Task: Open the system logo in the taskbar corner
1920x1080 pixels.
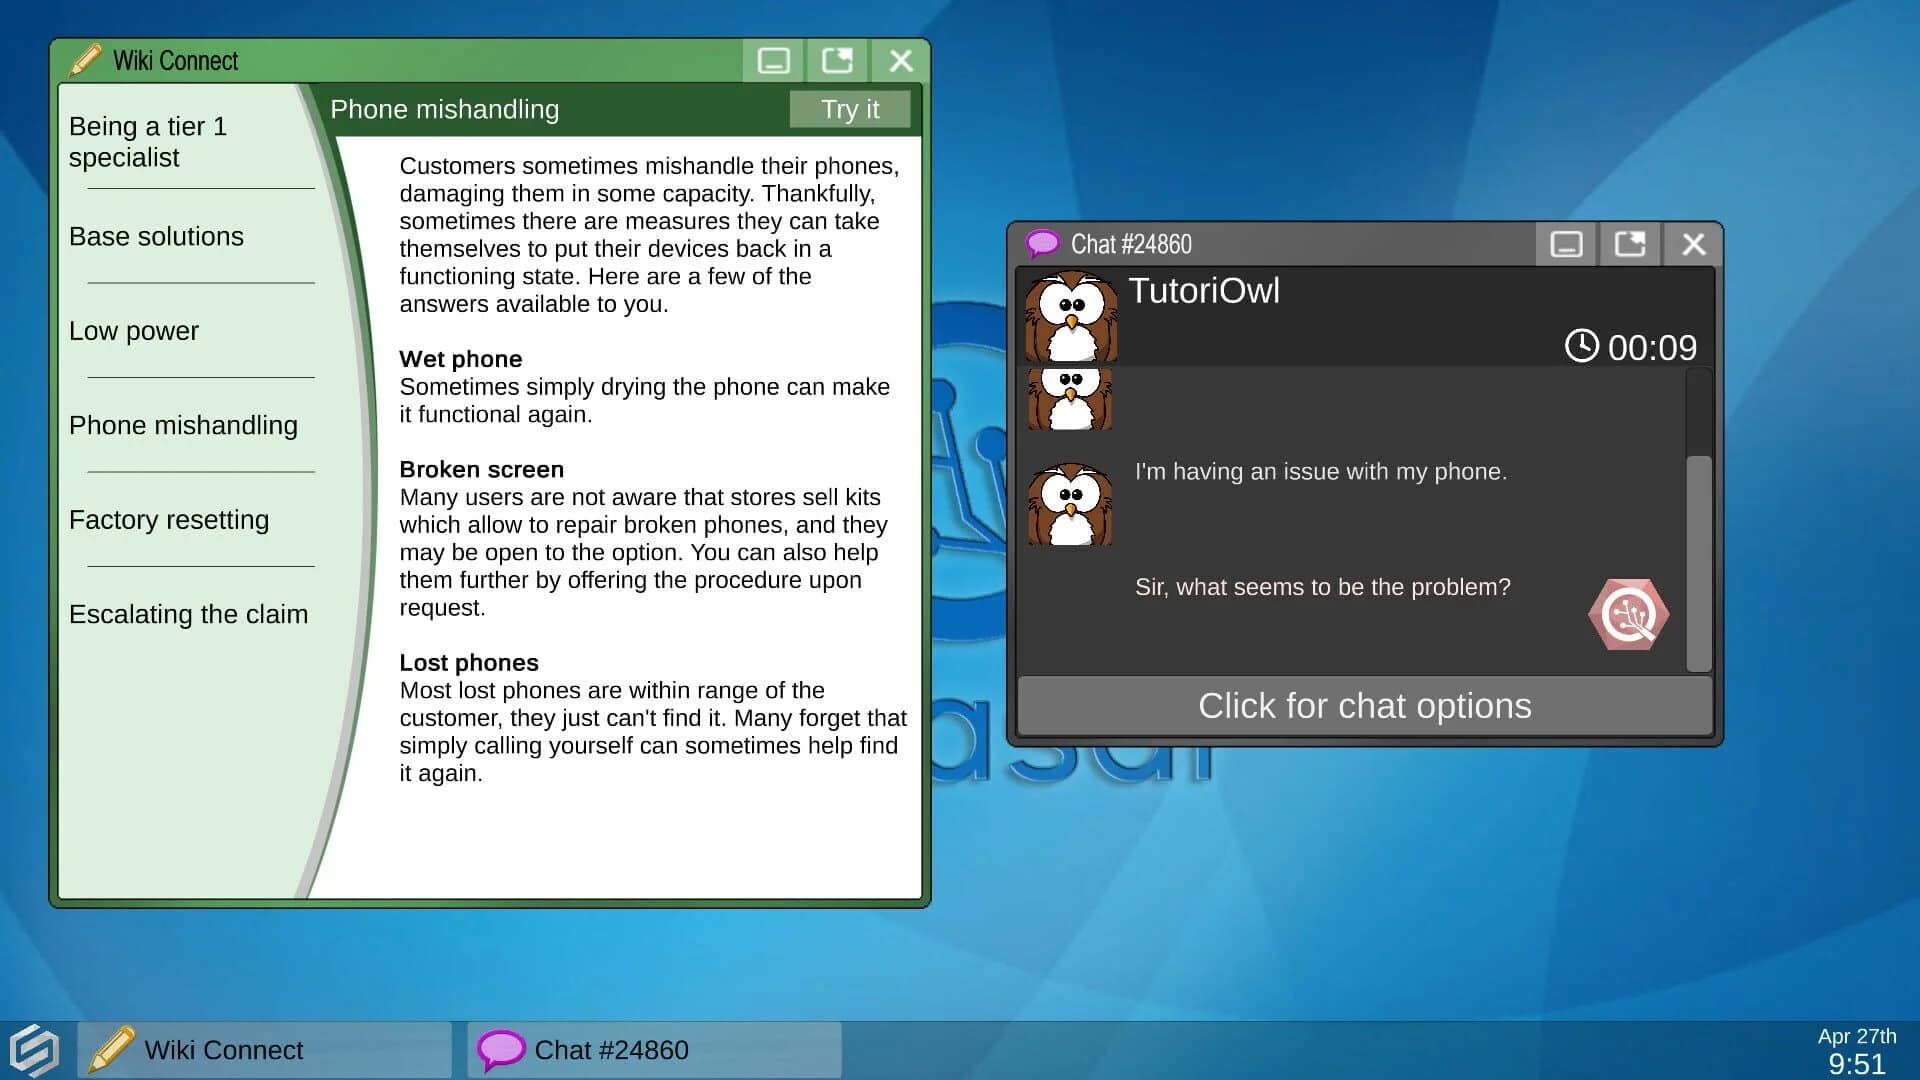Action: point(33,1049)
